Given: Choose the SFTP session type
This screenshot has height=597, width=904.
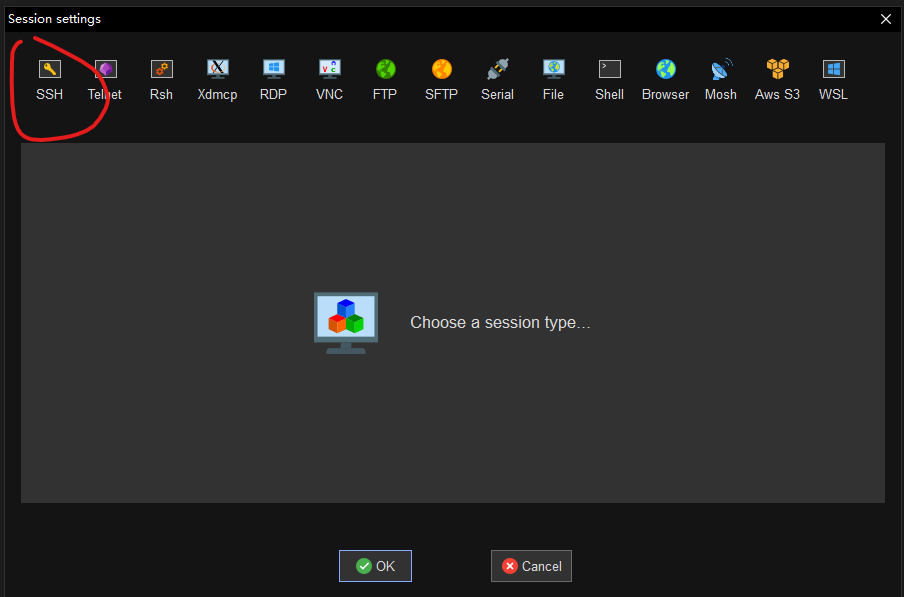Looking at the screenshot, I should tap(442, 80).
